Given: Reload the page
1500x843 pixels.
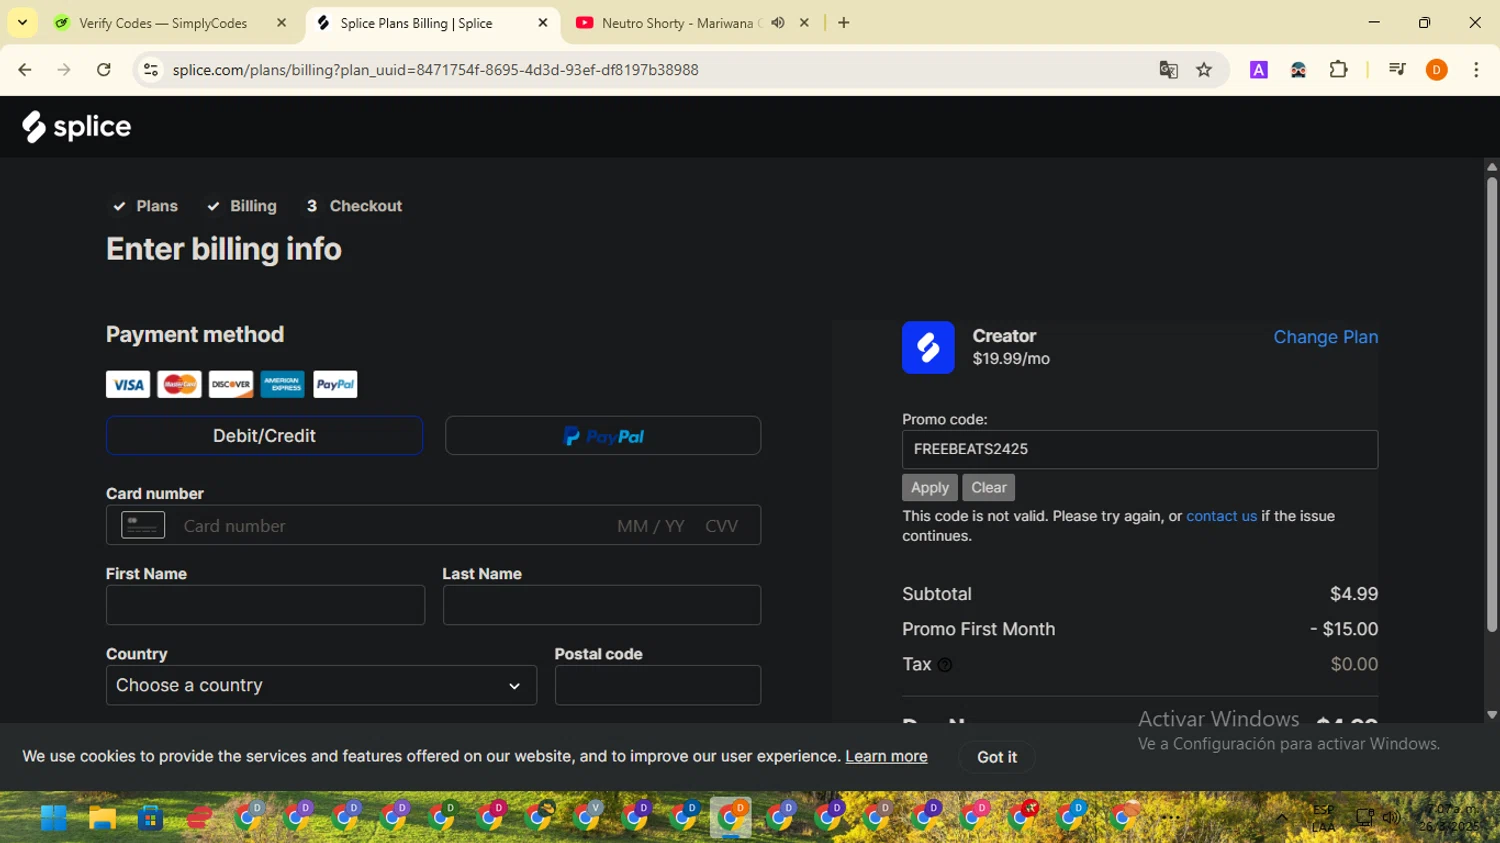Looking at the screenshot, I should [103, 70].
